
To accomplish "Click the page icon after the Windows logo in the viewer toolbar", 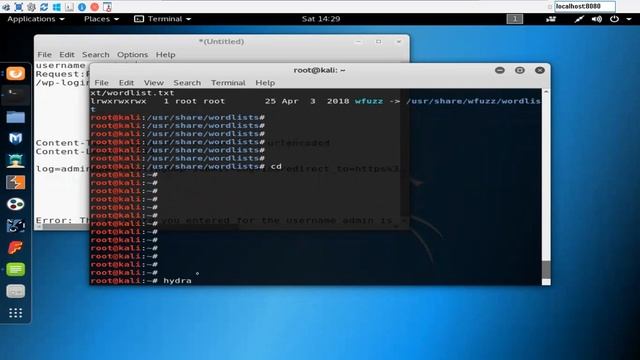I will (69, 7).
